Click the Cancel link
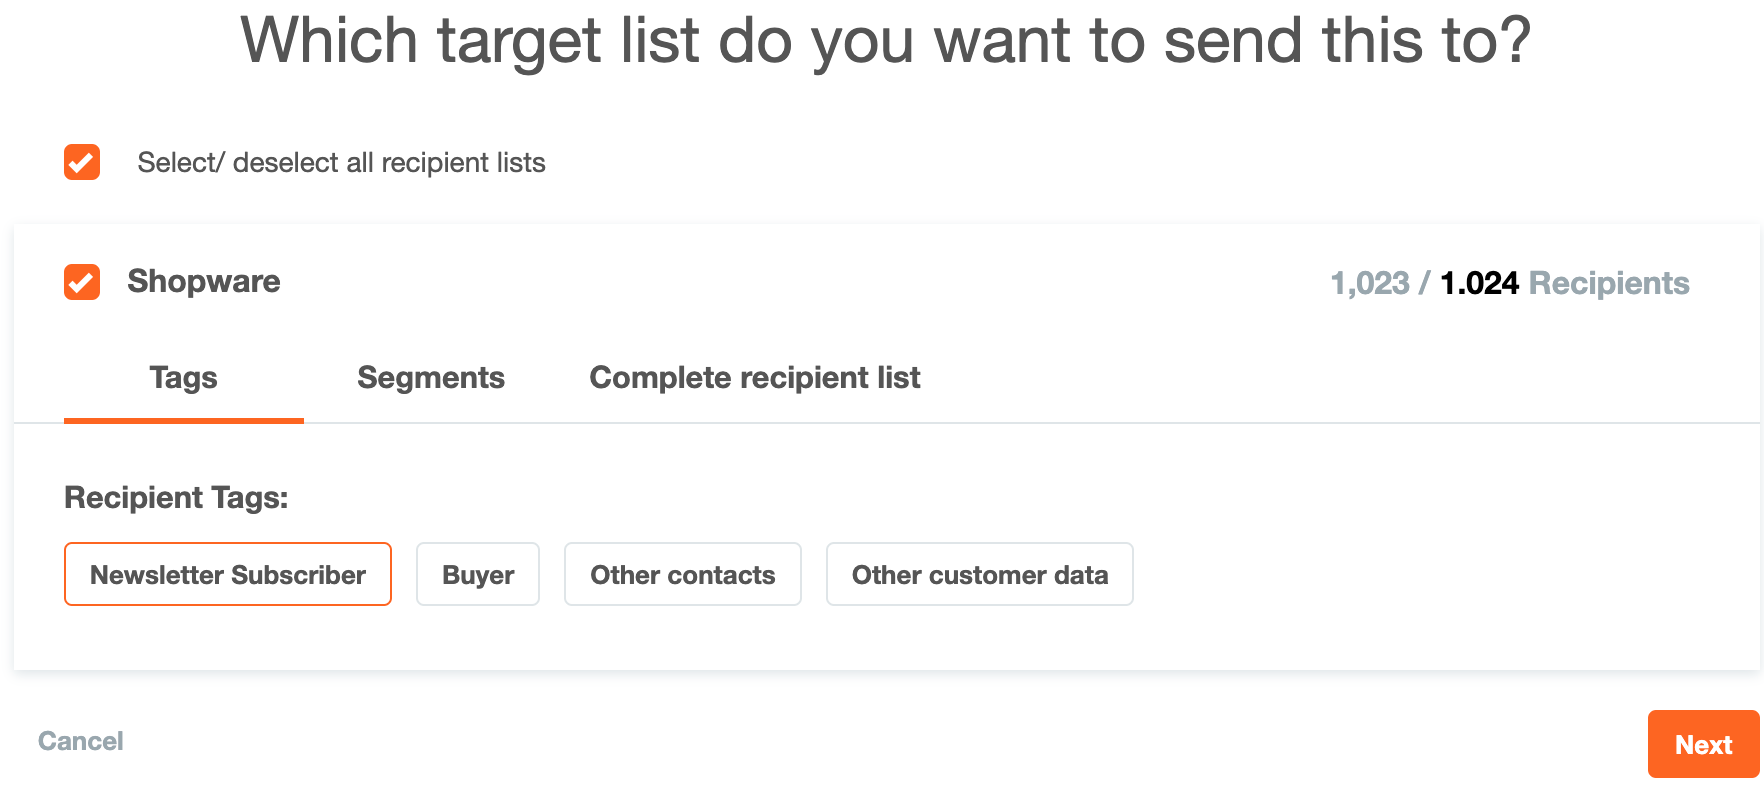Image resolution: width=1764 pixels, height=786 pixels. tap(80, 741)
